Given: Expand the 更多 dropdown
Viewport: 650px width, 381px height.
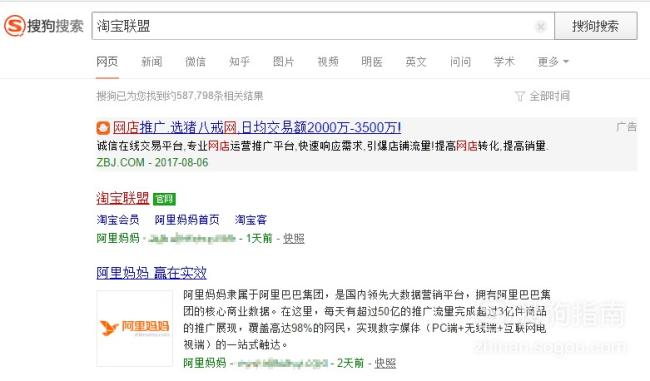Looking at the screenshot, I should pyautogui.click(x=553, y=62).
